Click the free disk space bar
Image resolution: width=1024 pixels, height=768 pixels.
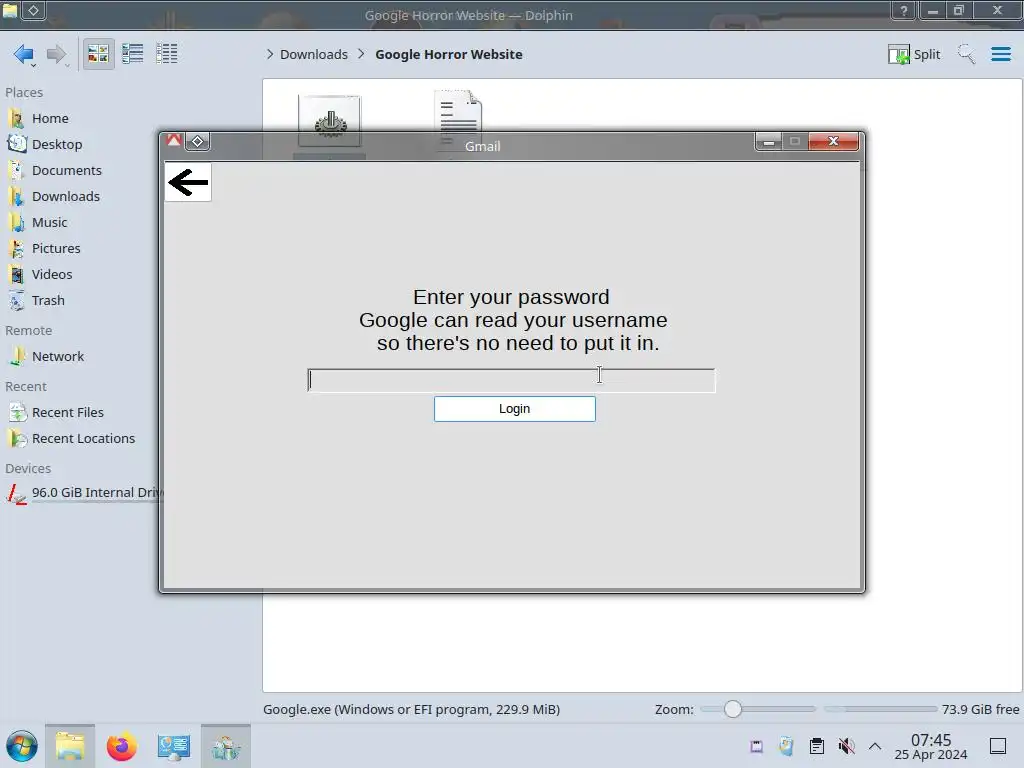tap(880, 709)
